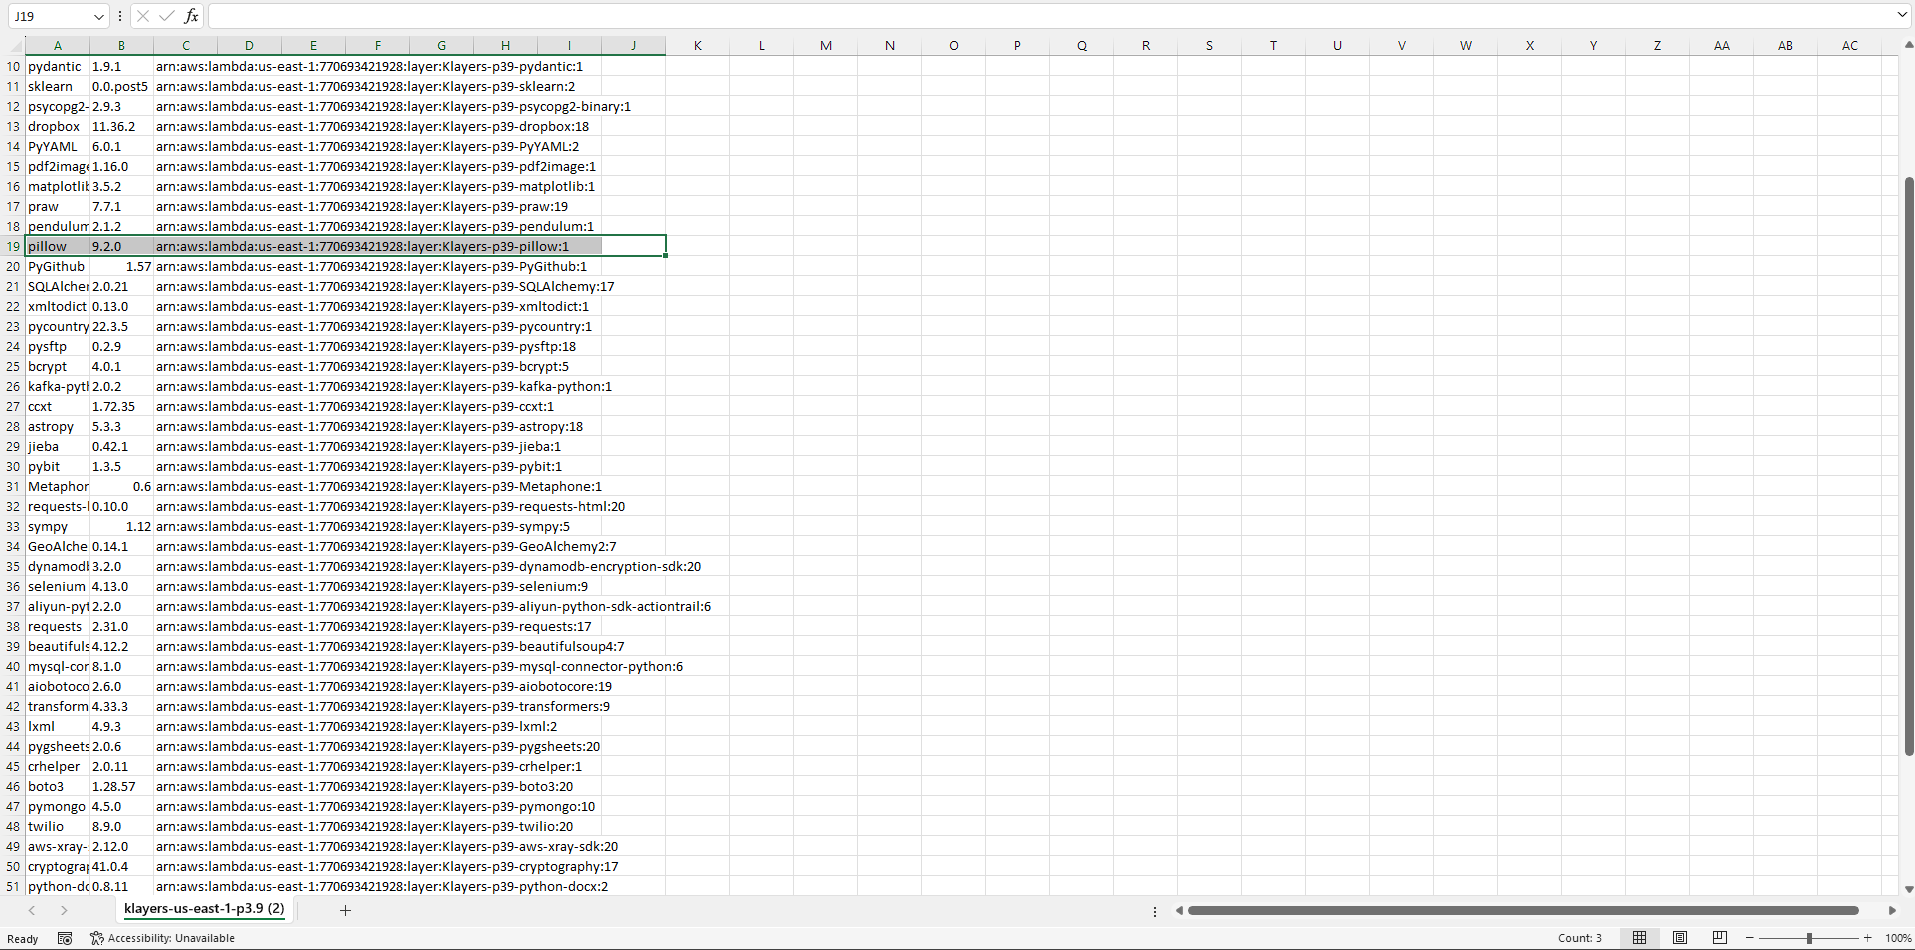Image resolution: width=1915 pixels, height=950 pixels.
Task: Switch to Normal view icon
Action: coord(1639,938)
